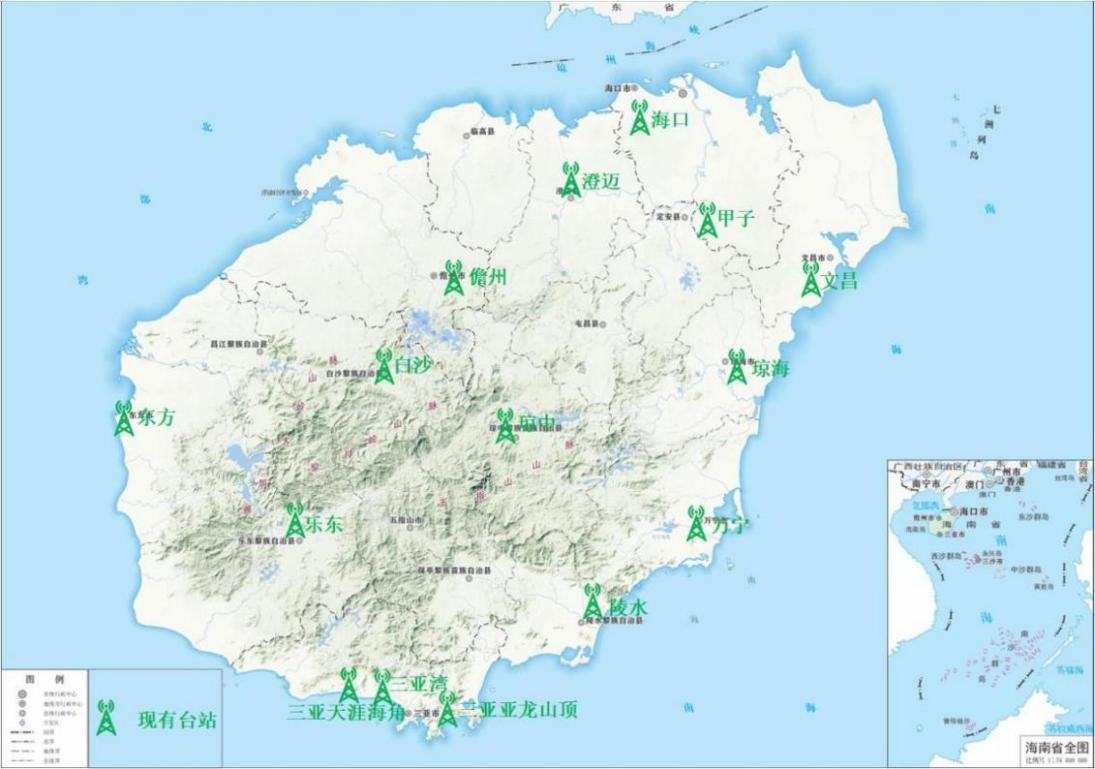Click the 甲子 station tower icon
The image size is (1095, 769).
[x=707, y=220]
